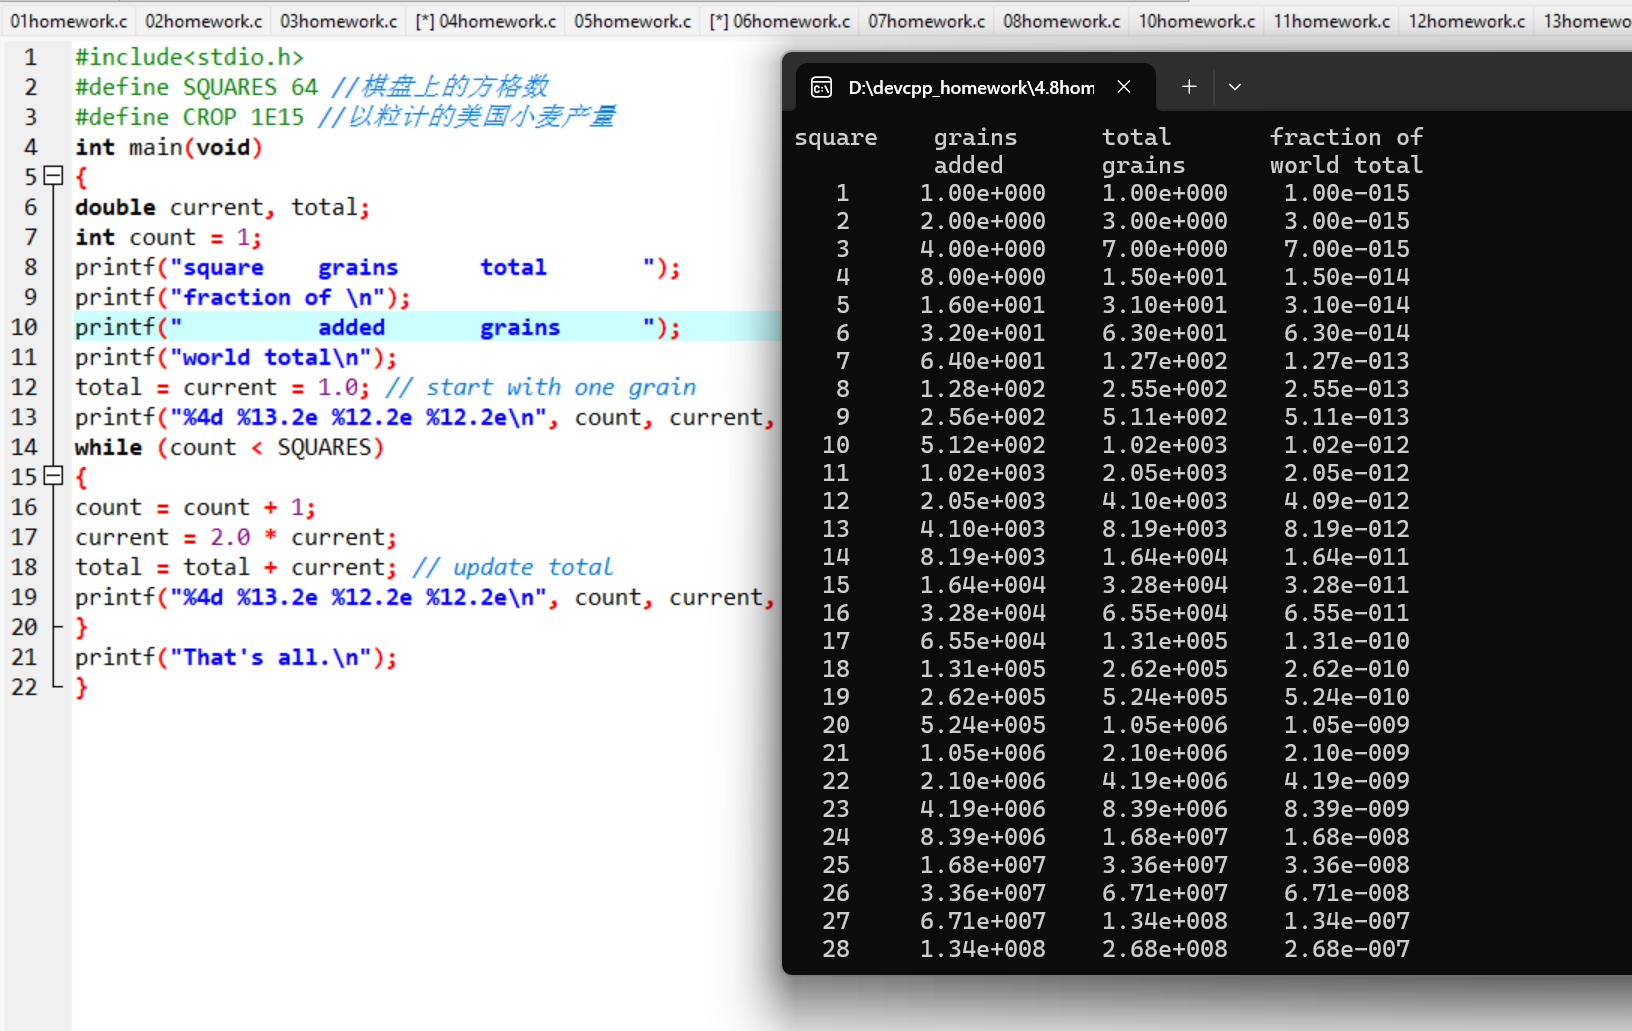
Task: Click the "count = count + 1;" line
Action: 196,507
